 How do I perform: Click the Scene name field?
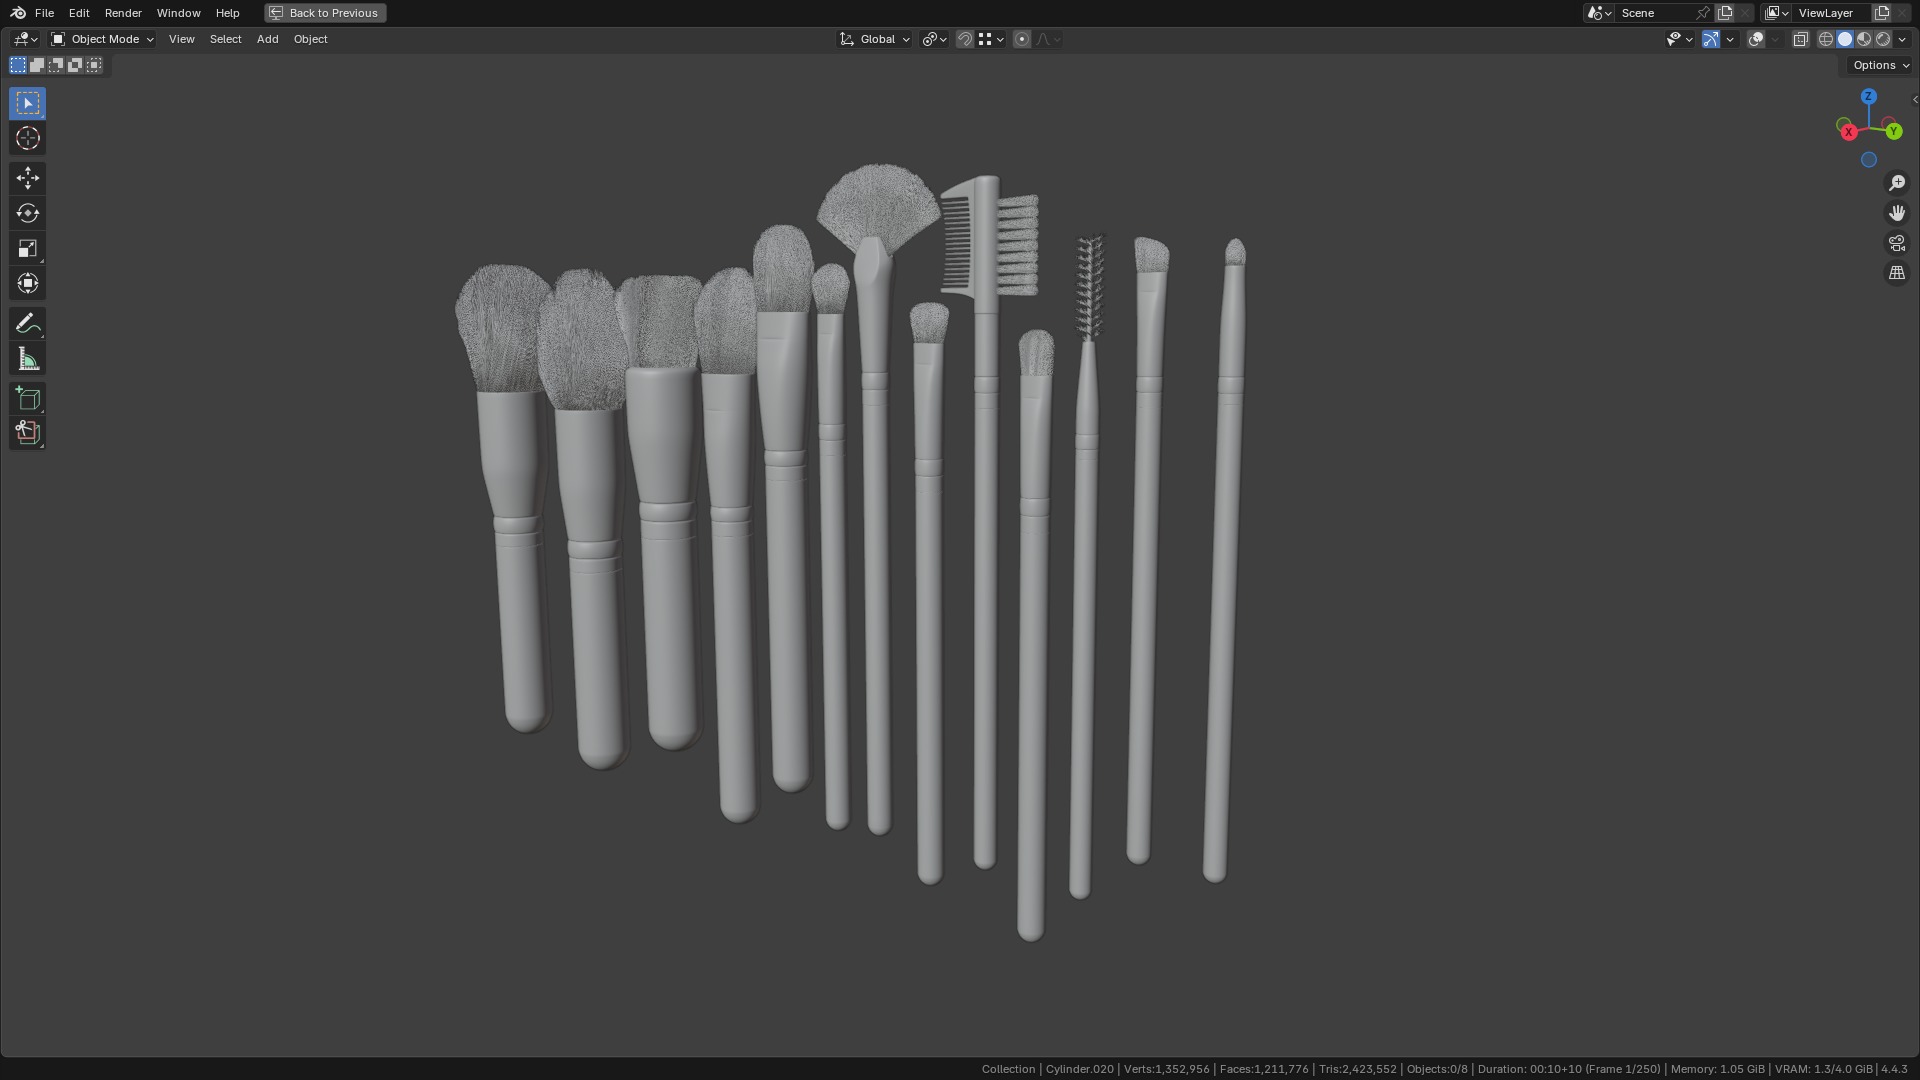tap(1653, 13)
